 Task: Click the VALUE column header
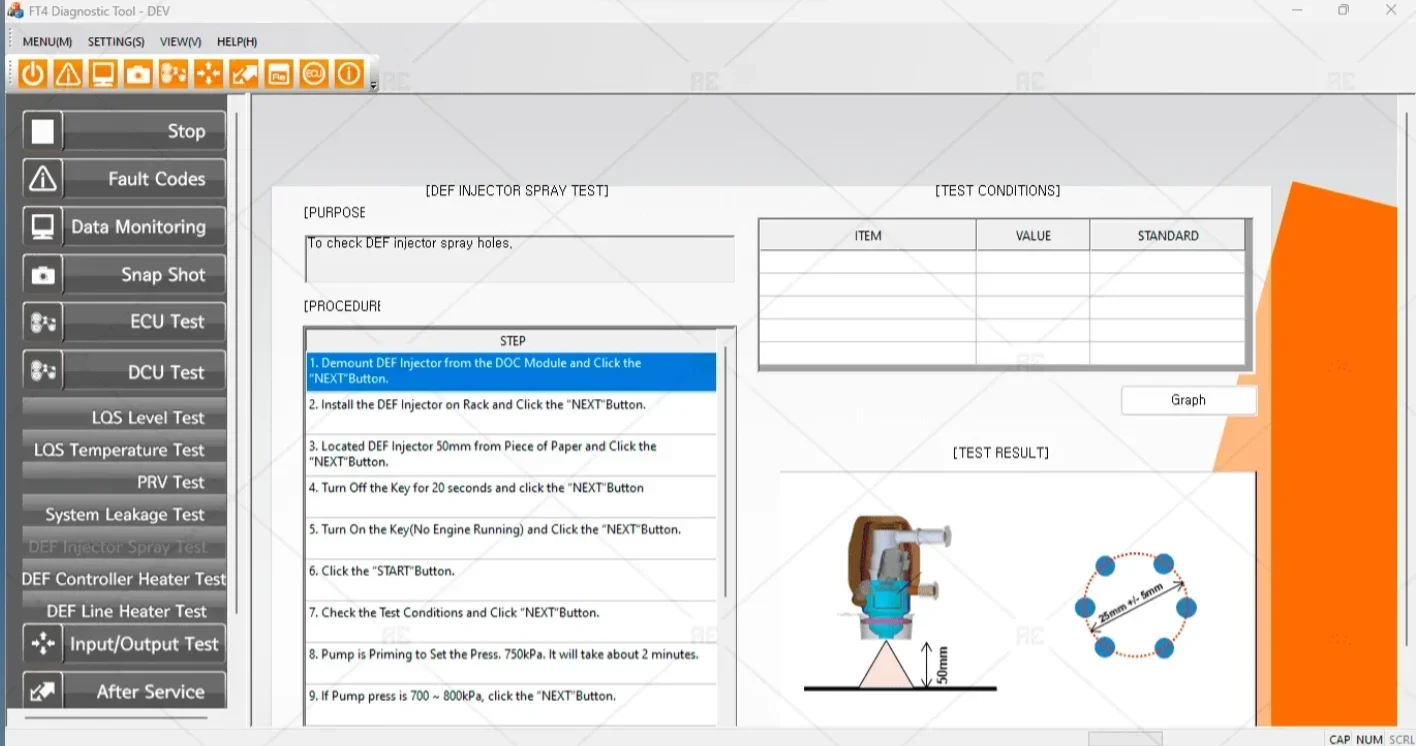pyautogui.click(x=1033, y=236)
